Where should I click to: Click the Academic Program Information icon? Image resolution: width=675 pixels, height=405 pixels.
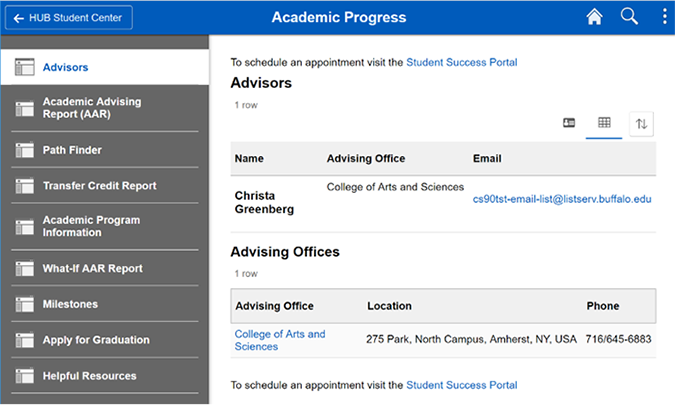25,227
